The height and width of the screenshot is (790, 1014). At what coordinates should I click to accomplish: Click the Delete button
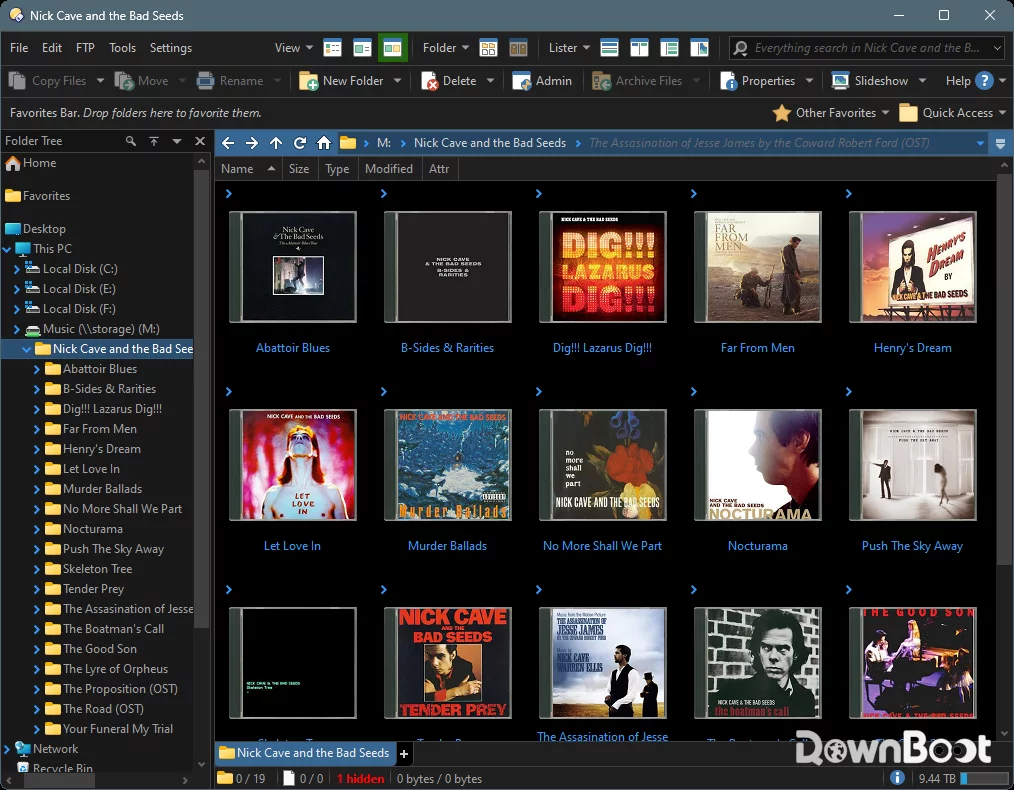click(x=449, y=81)
